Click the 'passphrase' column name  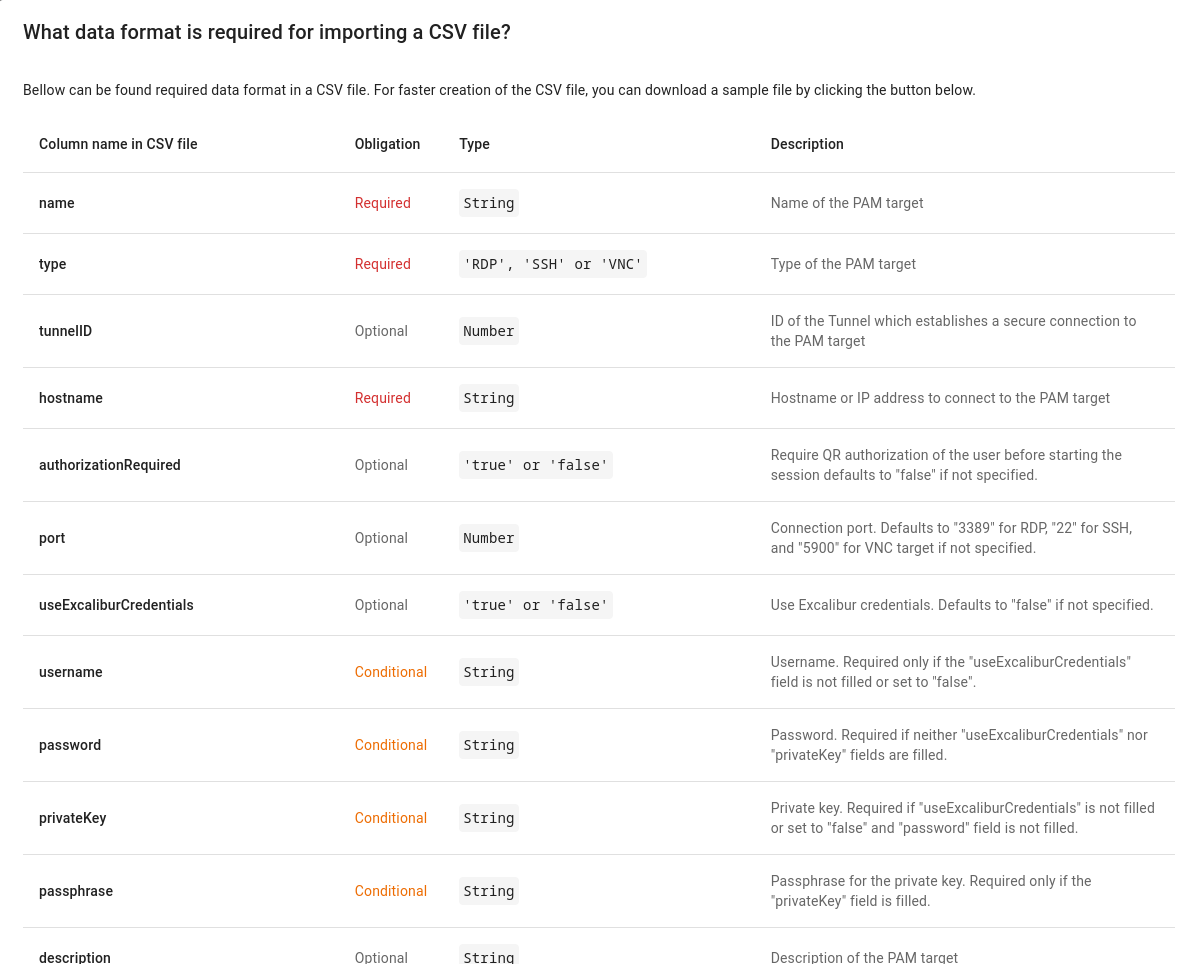coord(76,891)
